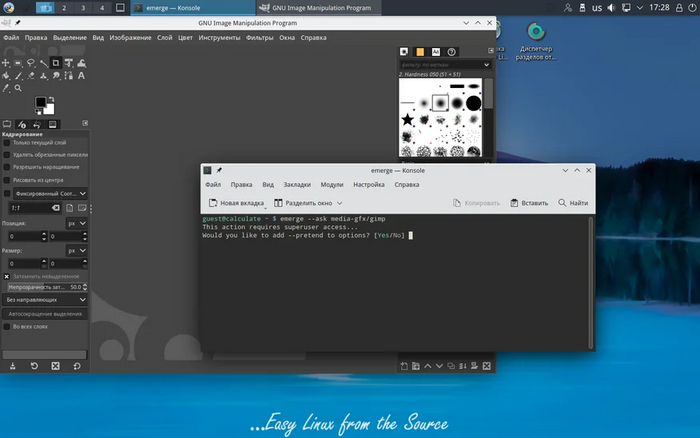Reset colors to default black and white
The height and width of the screenshot is (438, 700).
coord(38,112)
